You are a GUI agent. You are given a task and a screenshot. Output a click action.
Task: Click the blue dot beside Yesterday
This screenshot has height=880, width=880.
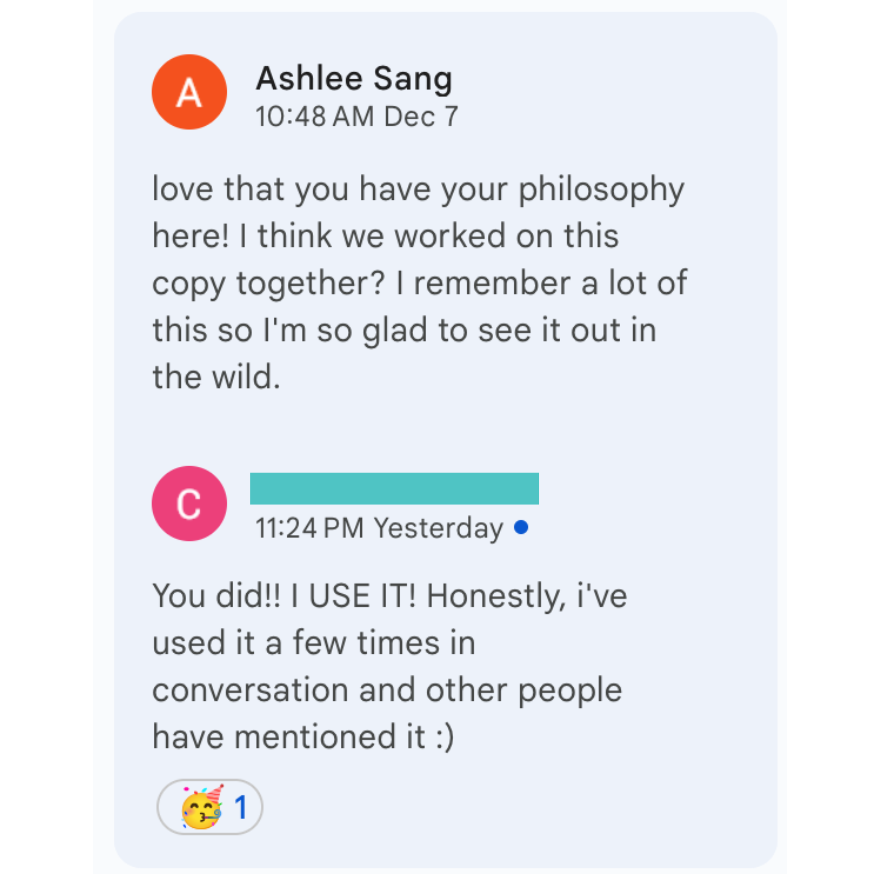point(521,528)
